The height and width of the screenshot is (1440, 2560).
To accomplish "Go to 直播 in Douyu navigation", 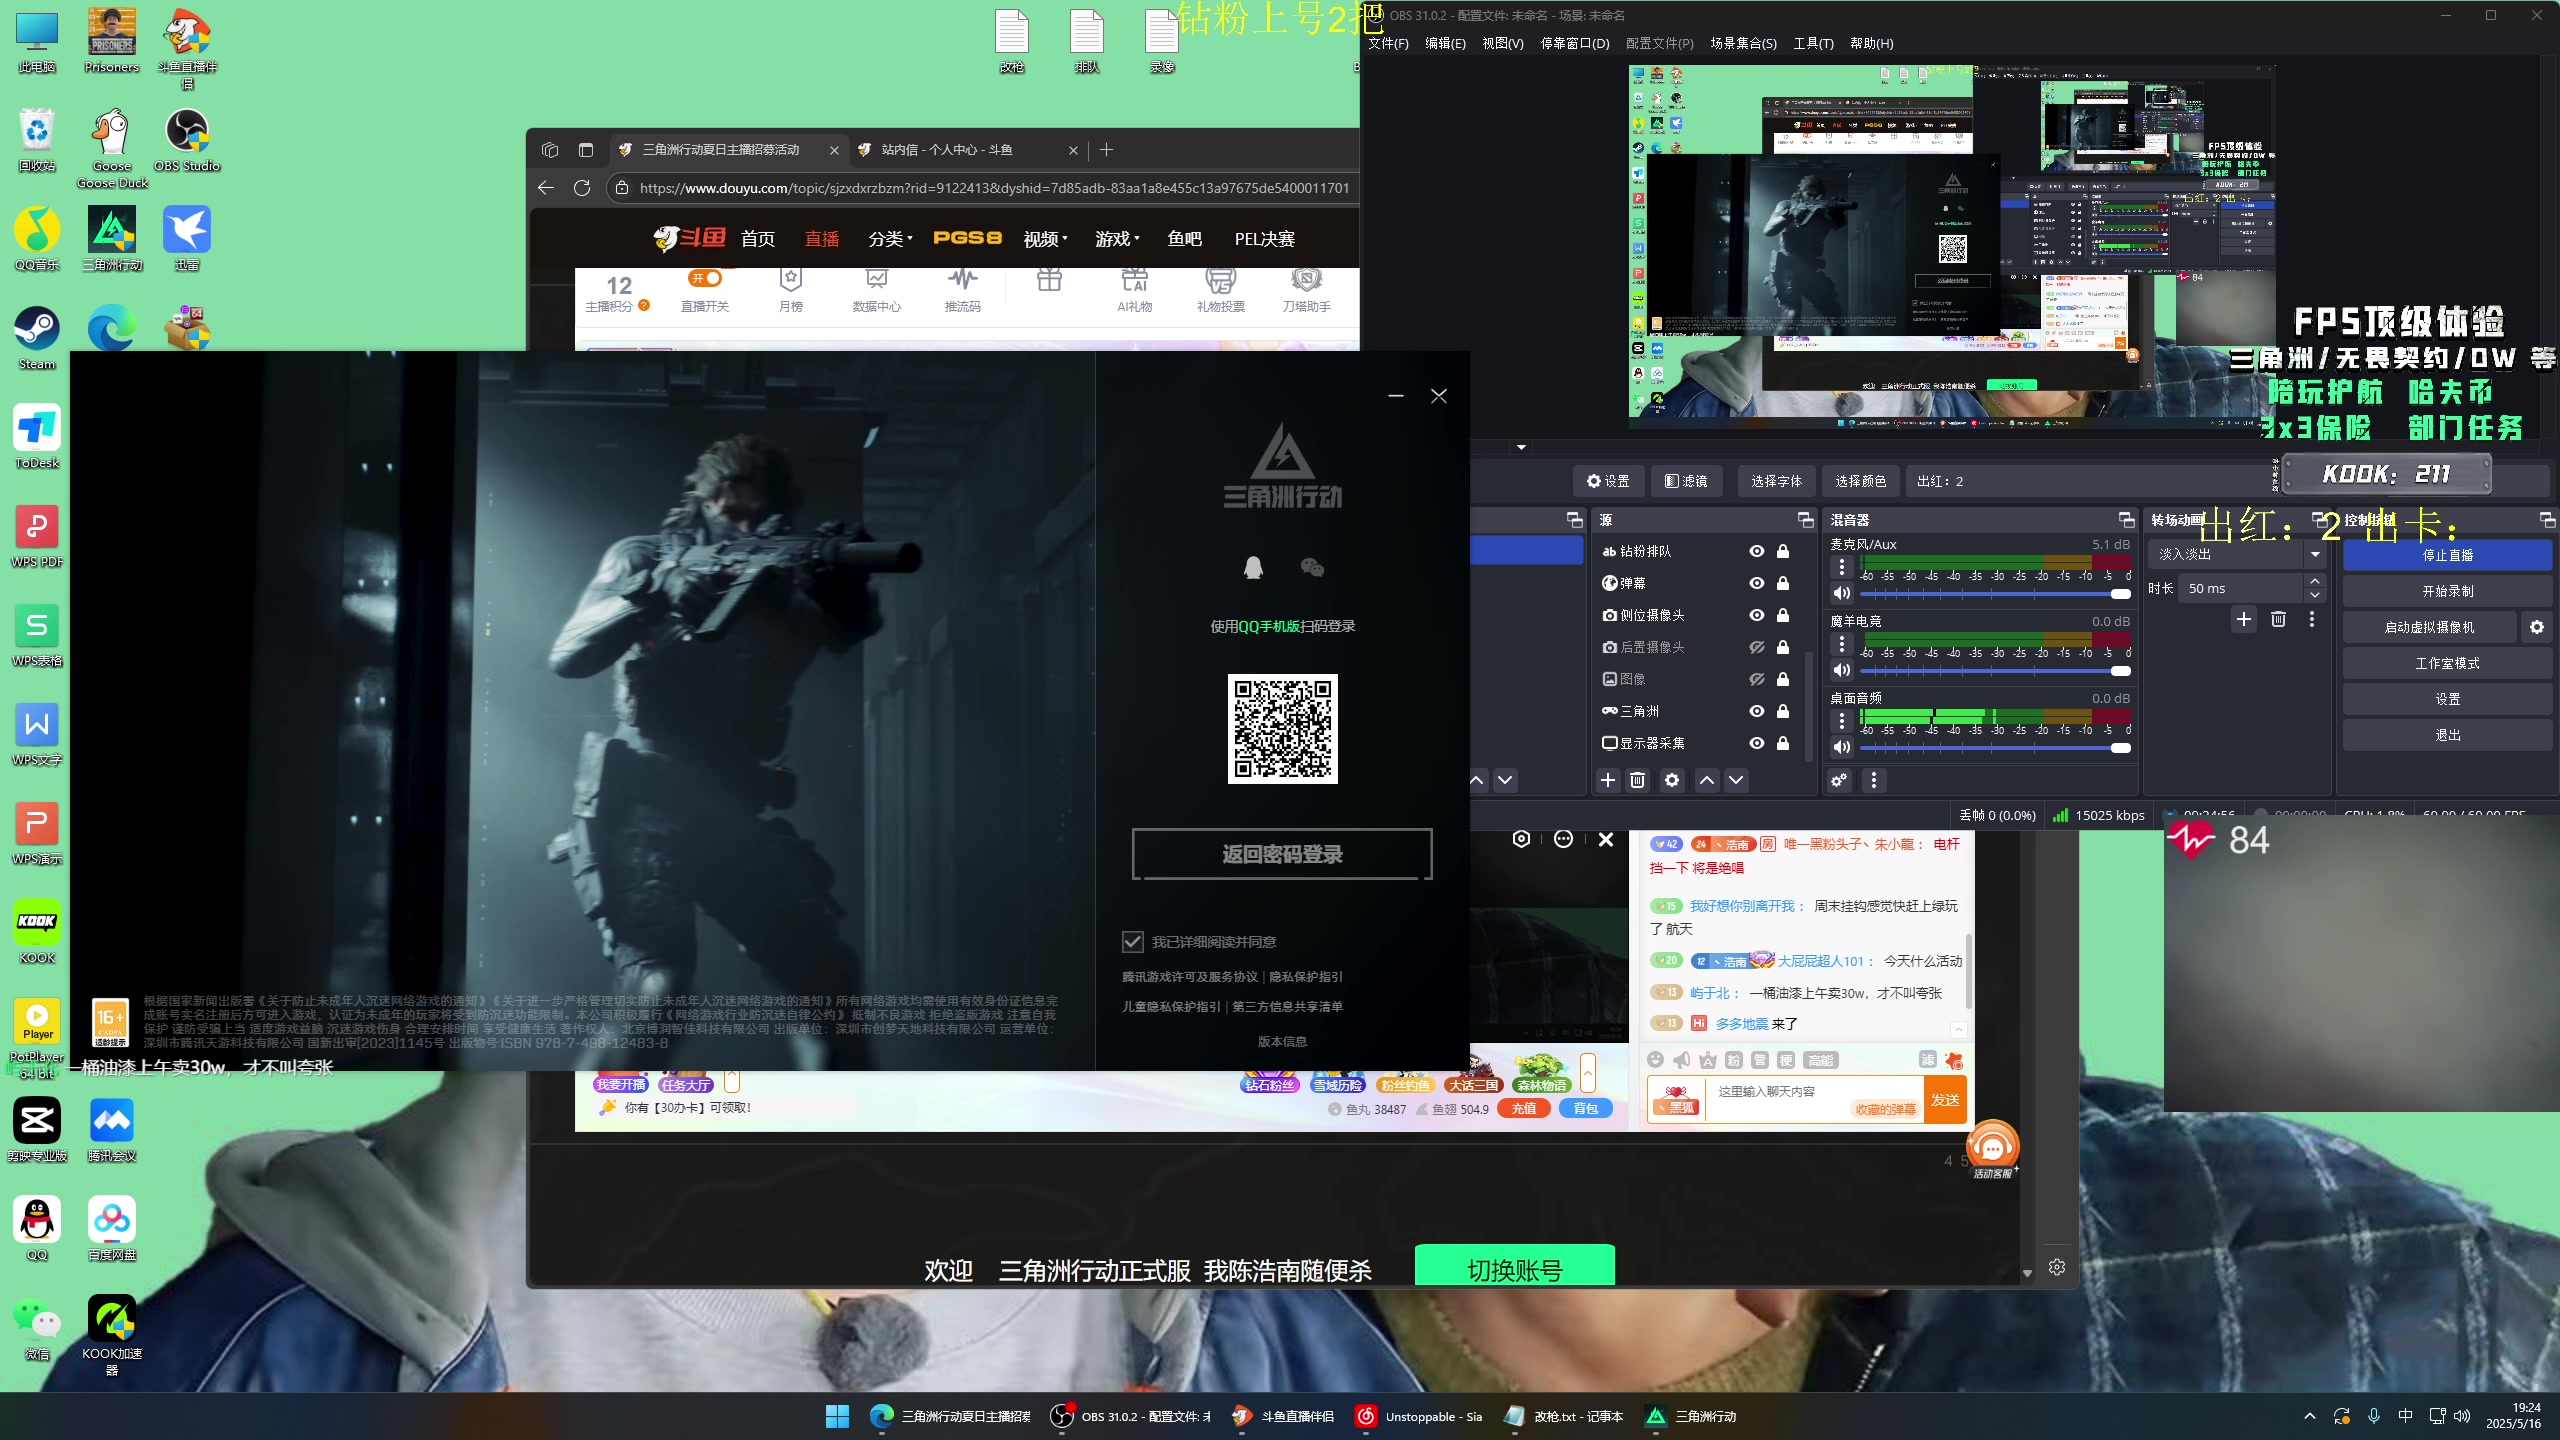I will 822,239.
